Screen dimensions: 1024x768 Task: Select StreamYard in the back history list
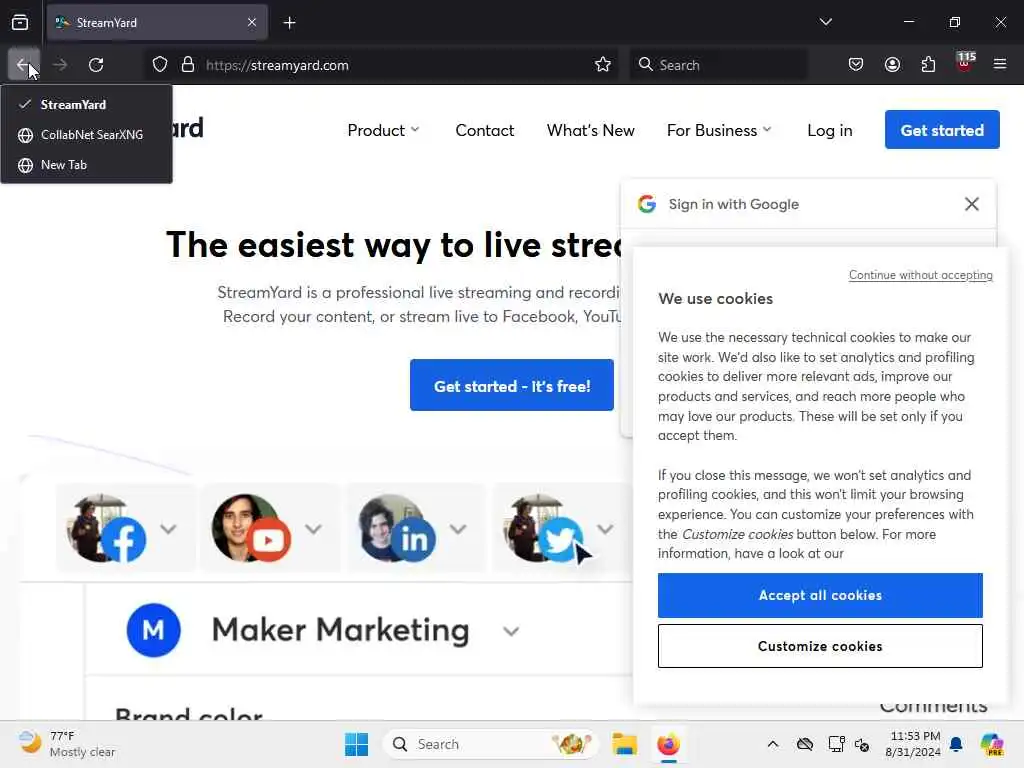point(87,104)
